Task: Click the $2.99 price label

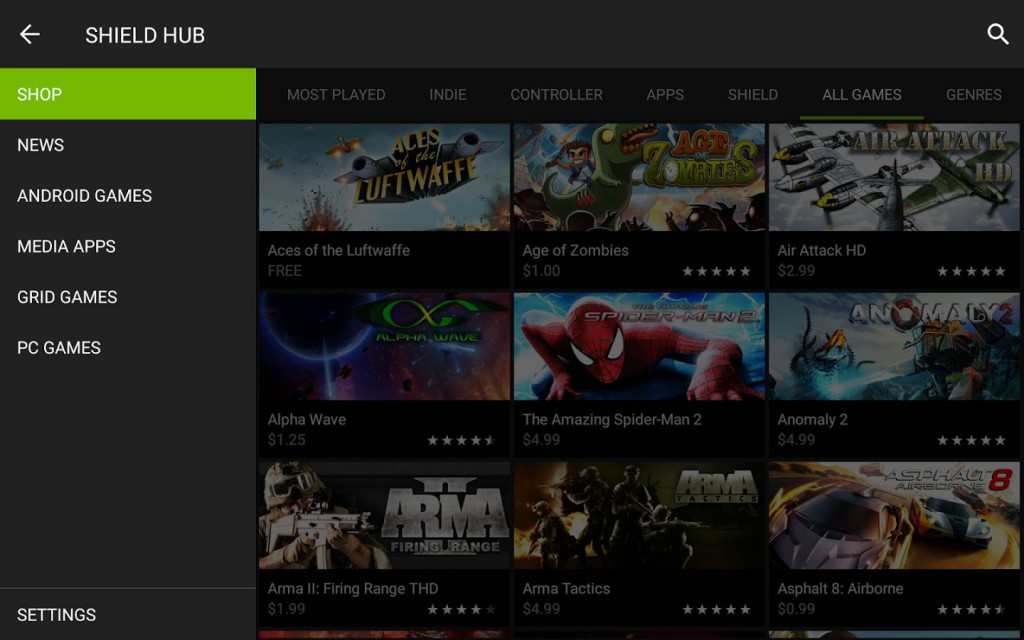Action: tap(796, 270)
